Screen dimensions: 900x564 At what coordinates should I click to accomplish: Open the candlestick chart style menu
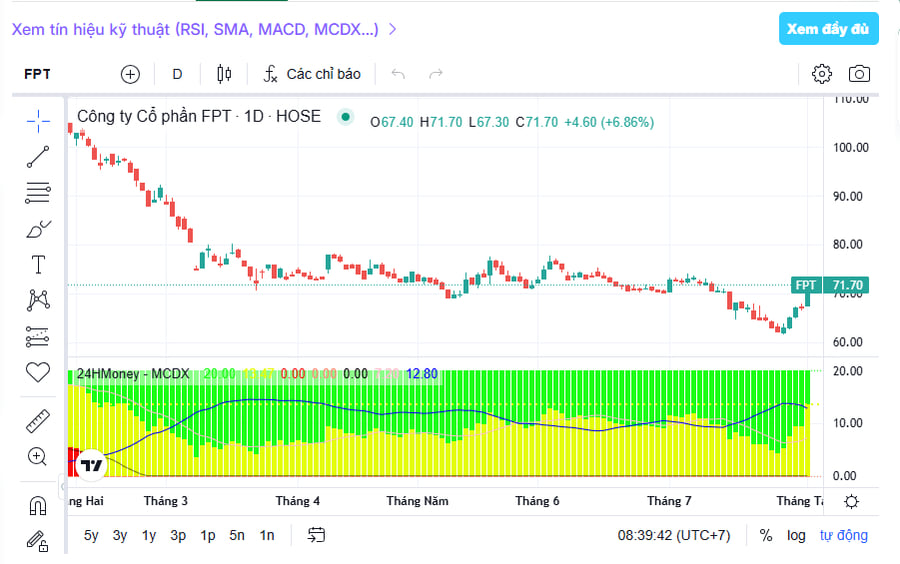click(224, 74)
